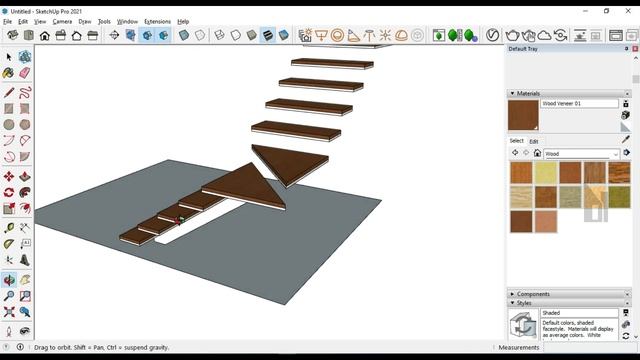
Task: Click the materials Back arrow
Action: click(515, 153)
